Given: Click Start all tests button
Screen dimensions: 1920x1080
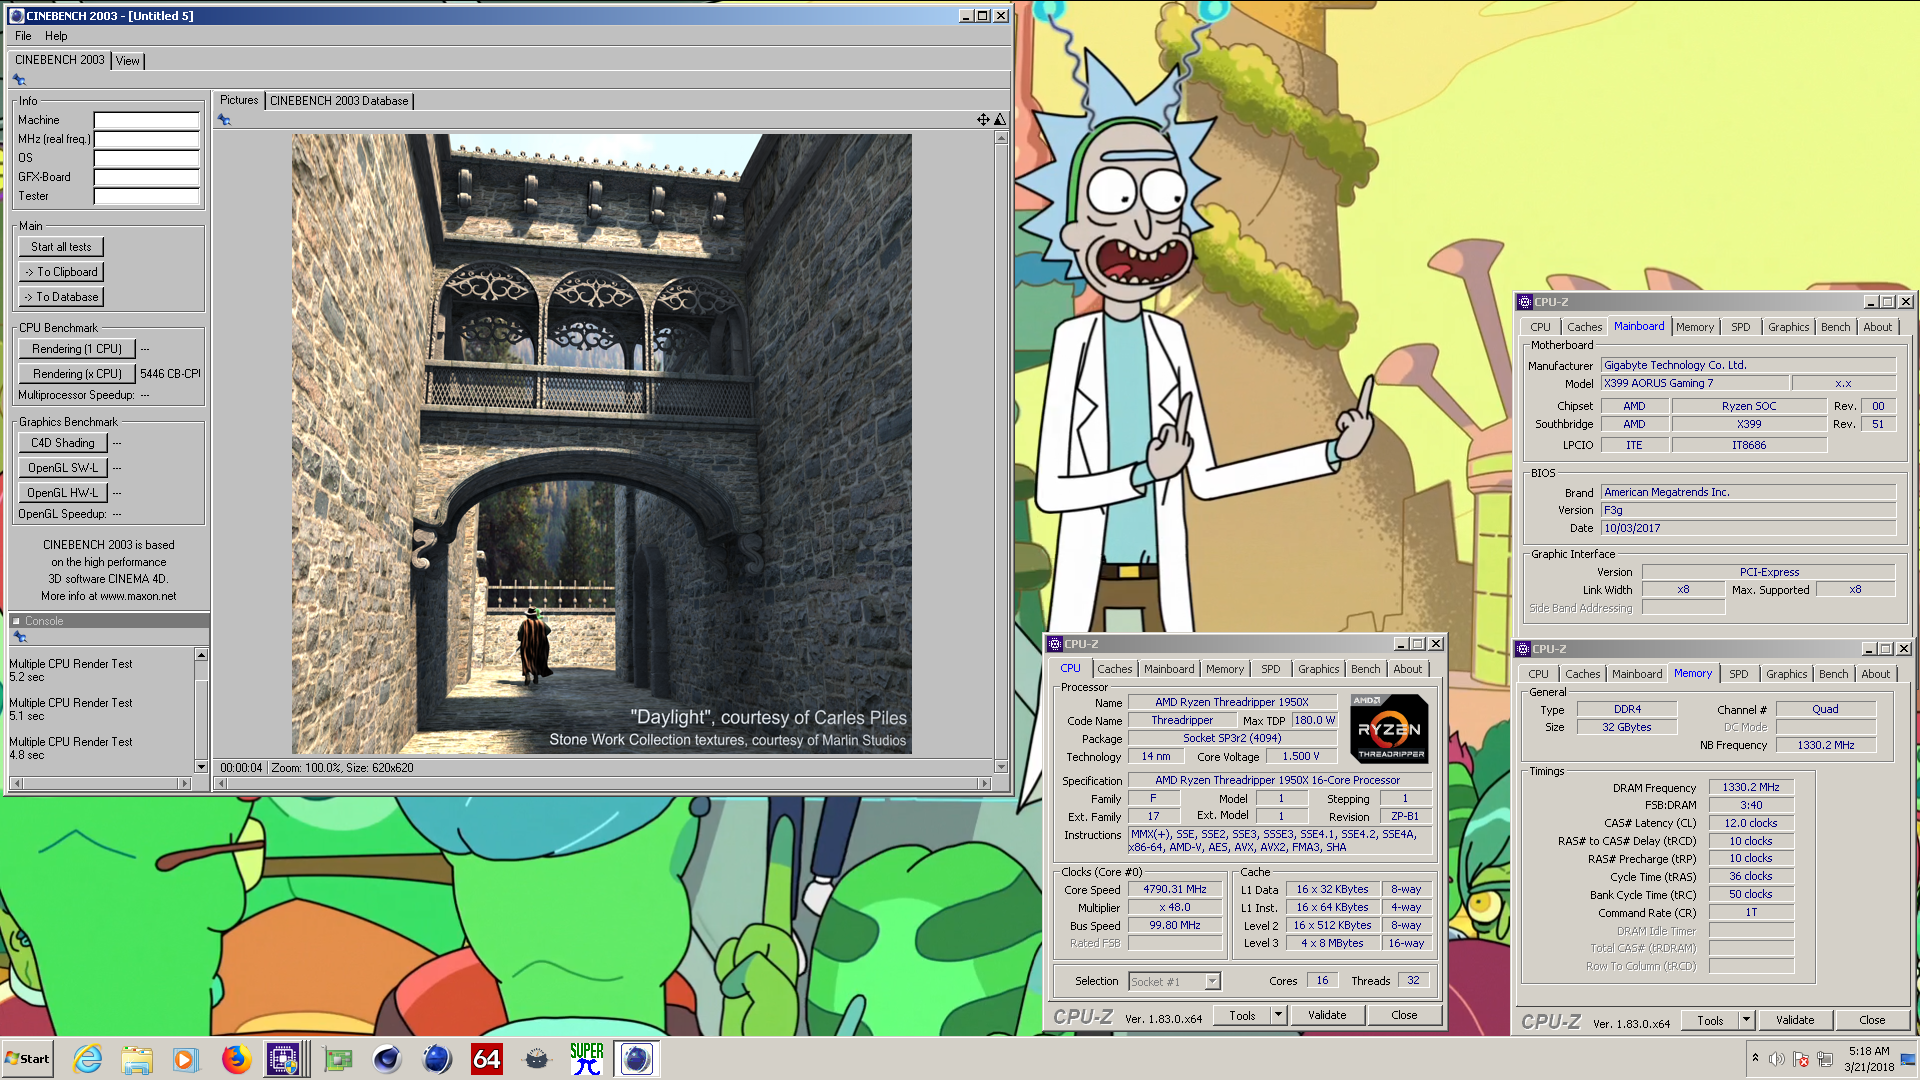Looking at the screenshot, I should tap(61, 247).
